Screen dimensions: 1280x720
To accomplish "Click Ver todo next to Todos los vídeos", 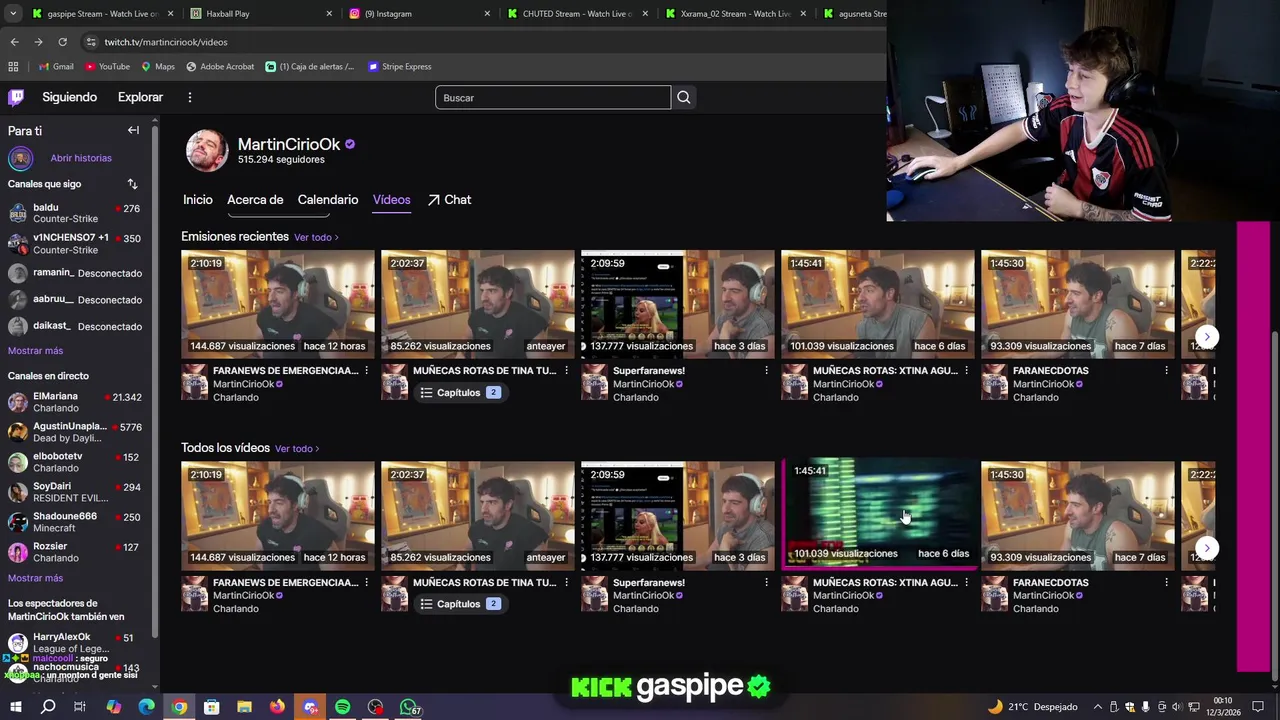I will (x=297, y=449).
